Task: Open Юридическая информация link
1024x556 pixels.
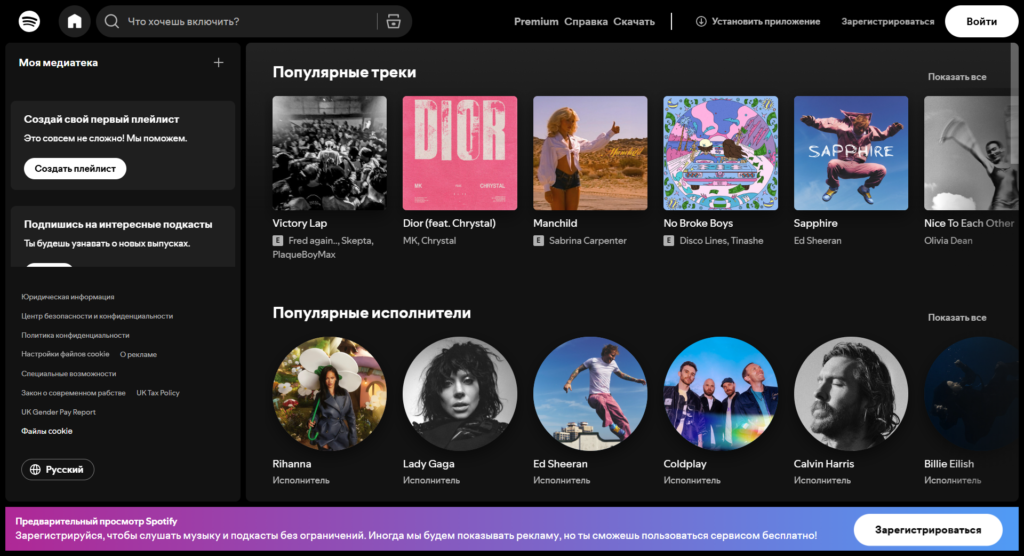Action: point(67,297)
